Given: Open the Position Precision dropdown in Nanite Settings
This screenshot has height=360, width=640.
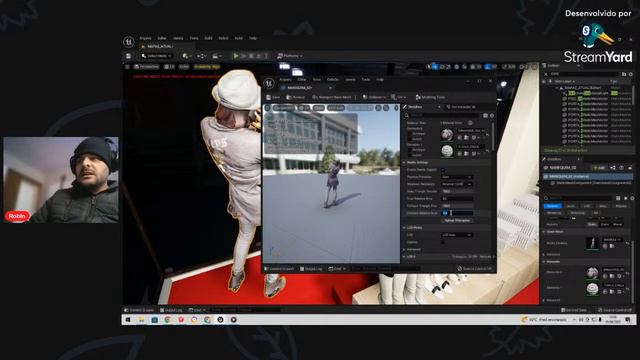Looking at the screenshot, I should click(456, 177).
